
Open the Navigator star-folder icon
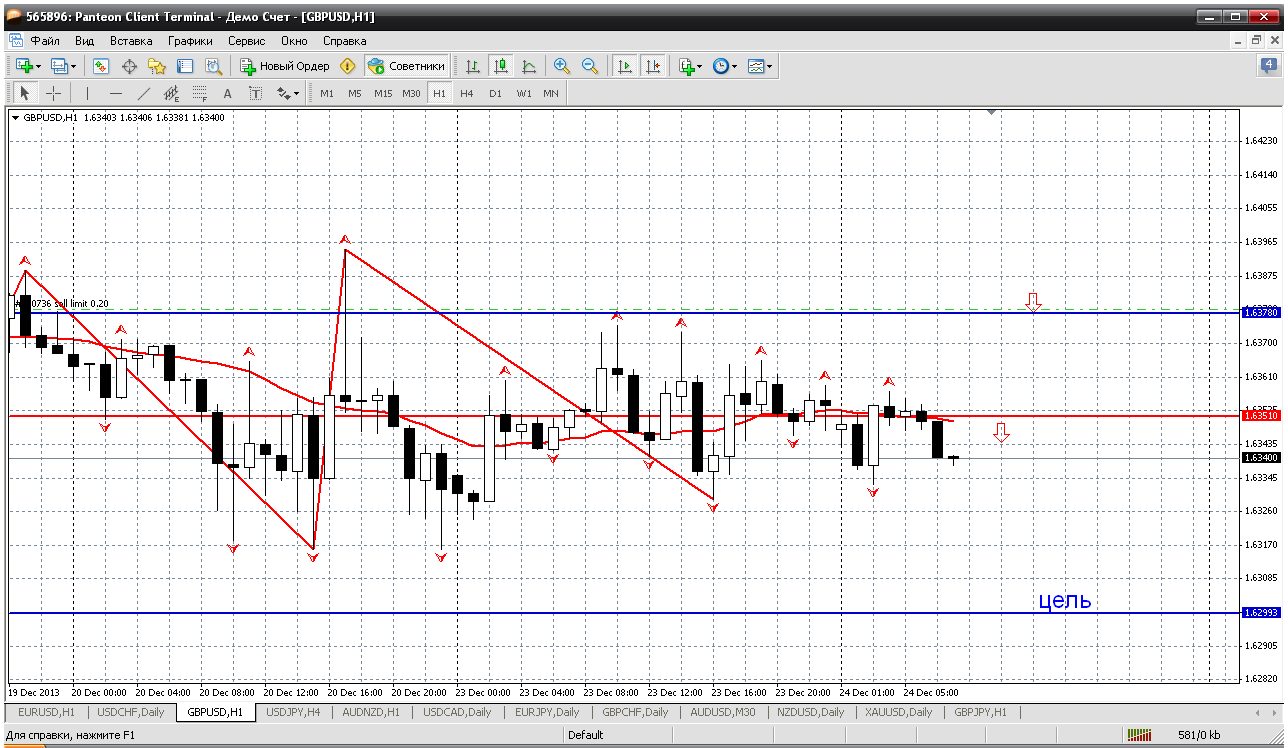pos(157,66)
